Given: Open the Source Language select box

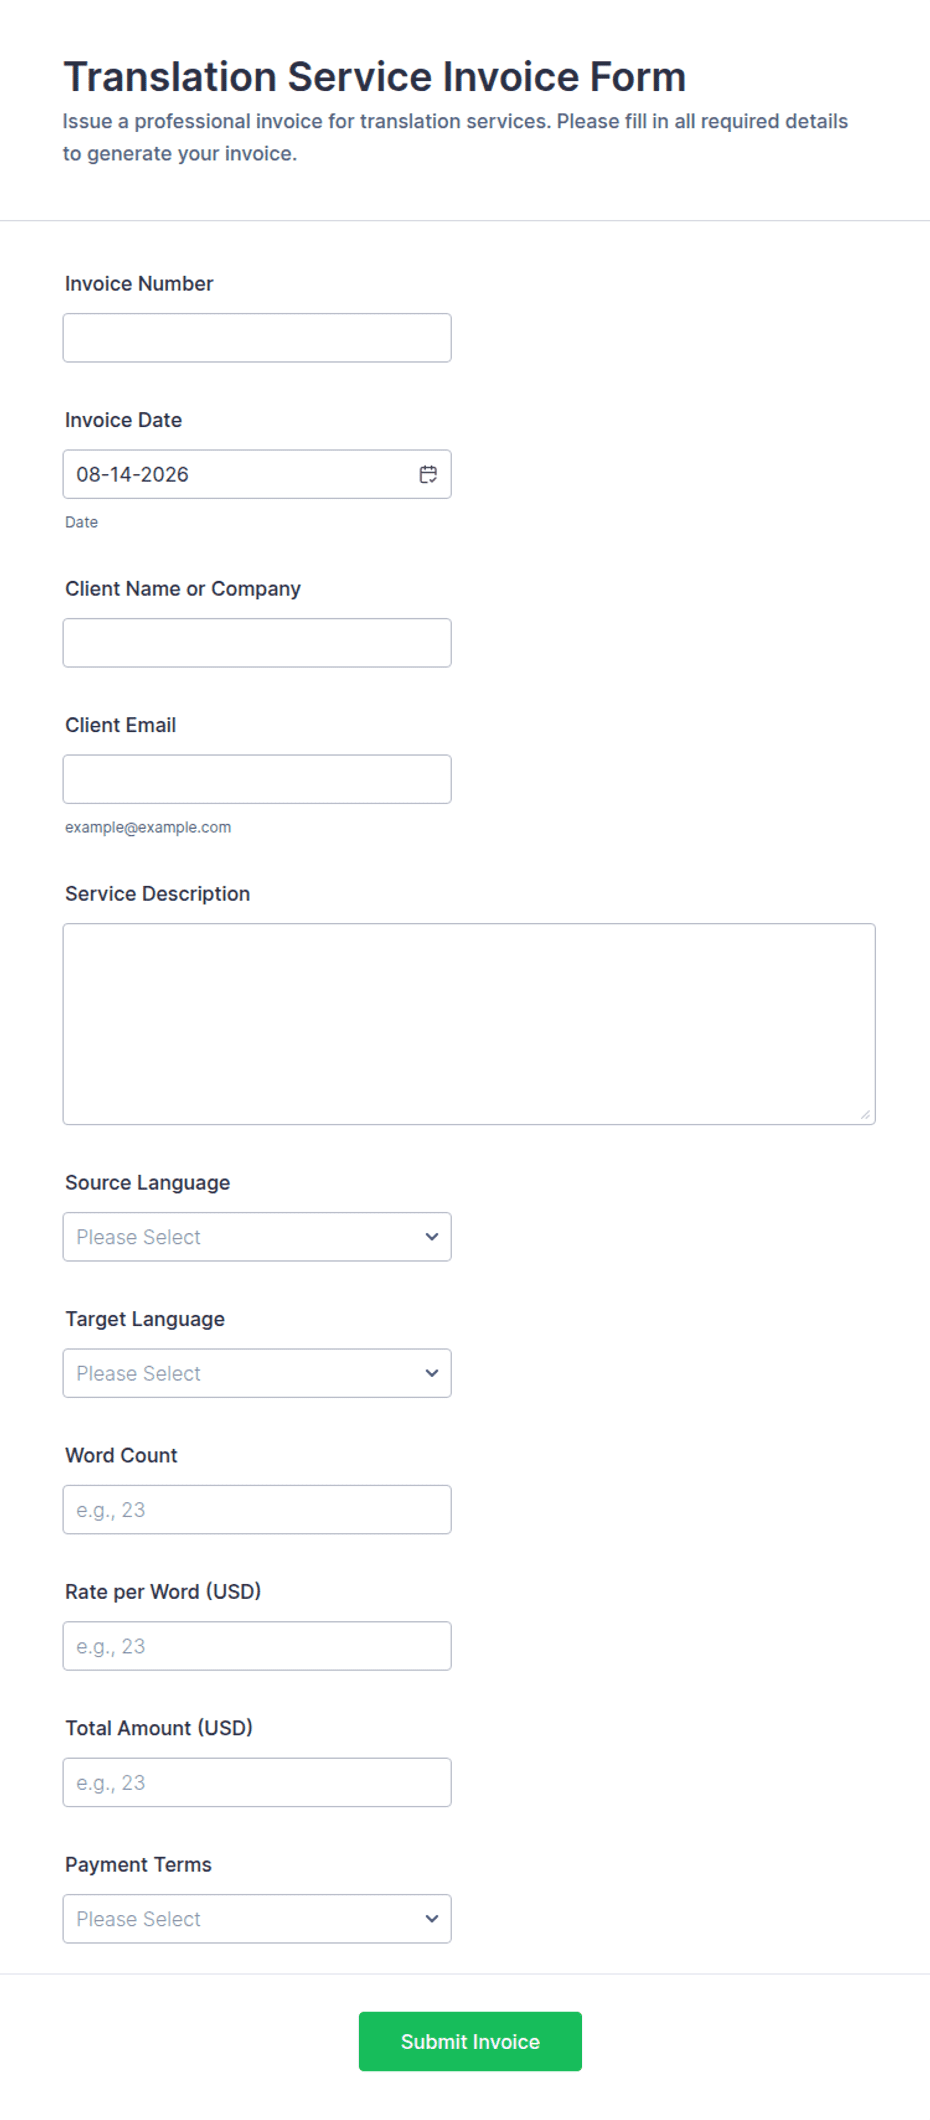Looking at the screenshot, I should [257, 1237].
